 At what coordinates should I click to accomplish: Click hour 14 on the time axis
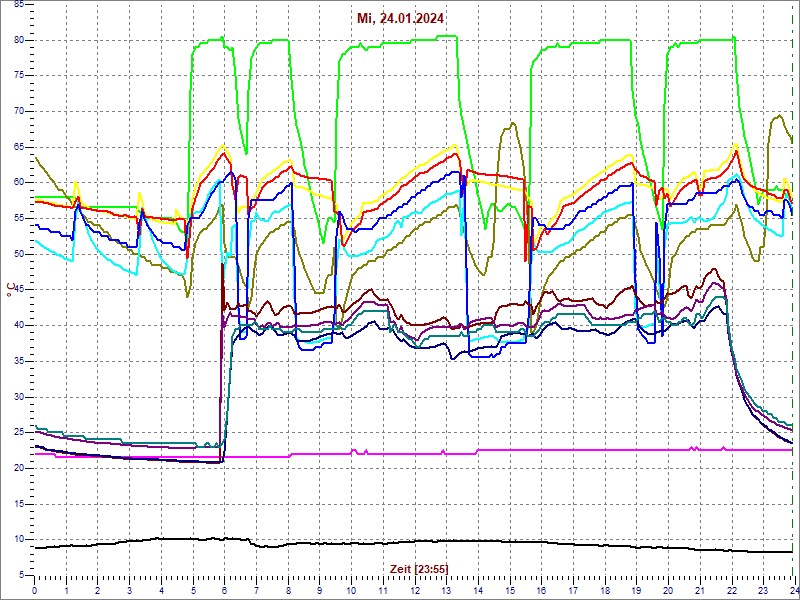pyautogui.click(x=478, y=590)
